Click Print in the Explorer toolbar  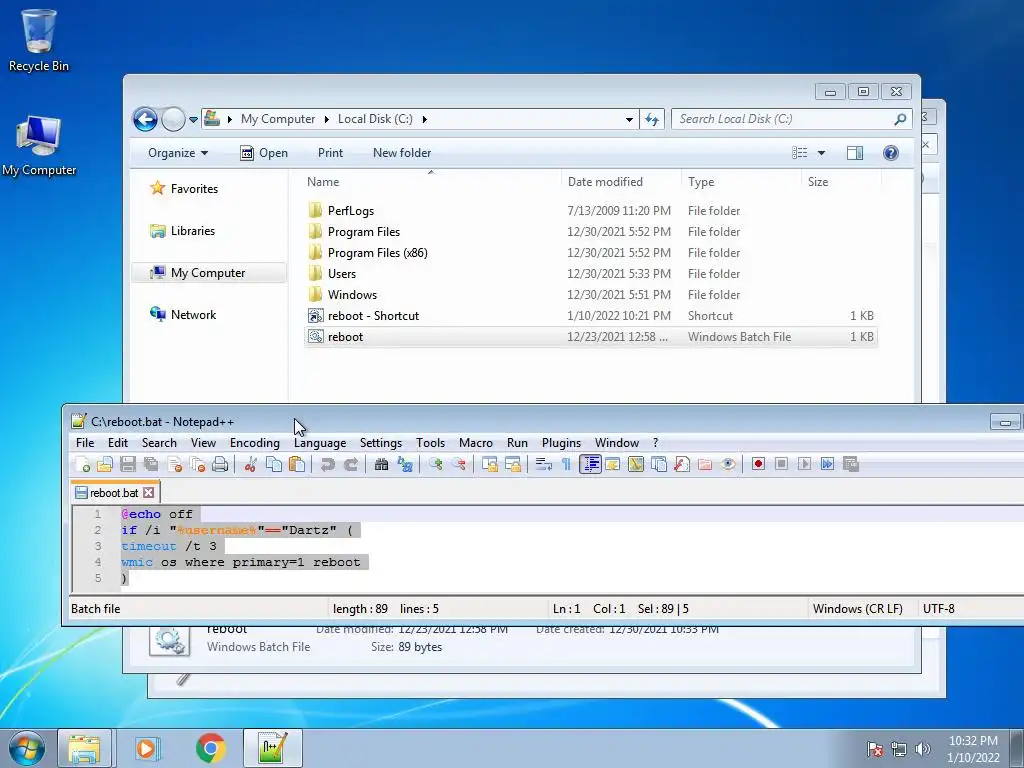pyautogui.click(x=330, y=153)
